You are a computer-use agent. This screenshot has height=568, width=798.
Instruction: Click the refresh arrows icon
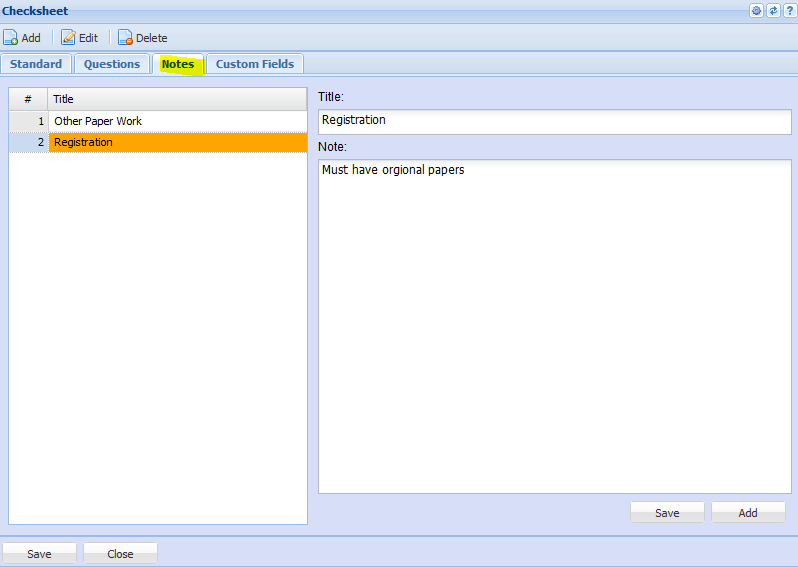pos(773,11)
